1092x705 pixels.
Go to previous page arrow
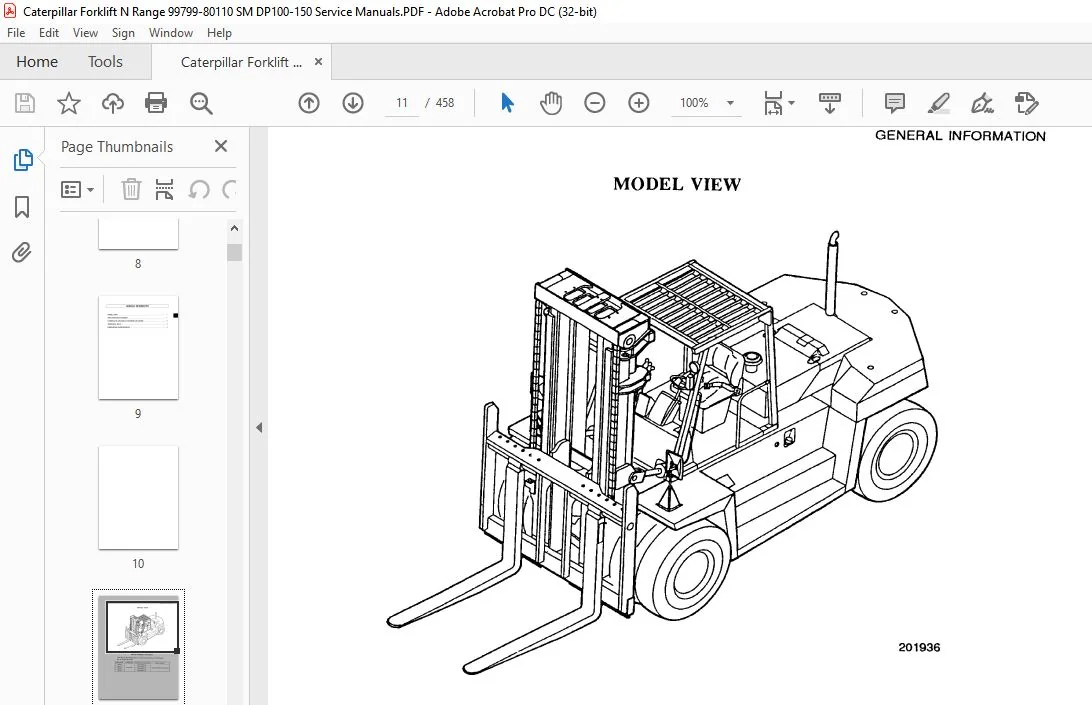pos(309,103)
